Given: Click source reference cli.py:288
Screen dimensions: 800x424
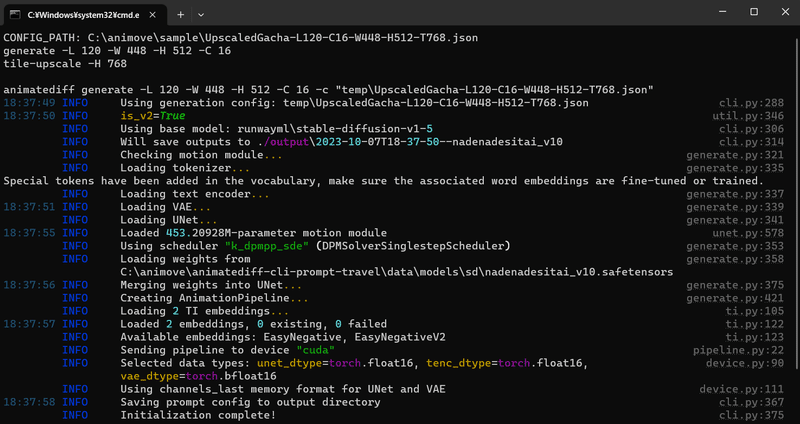Looking at the screenshot, I should point(752,103).
